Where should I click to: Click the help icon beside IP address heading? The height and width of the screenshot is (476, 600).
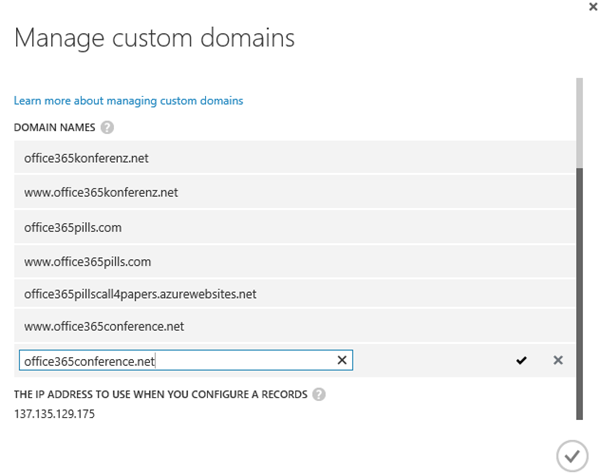(319, 394)
